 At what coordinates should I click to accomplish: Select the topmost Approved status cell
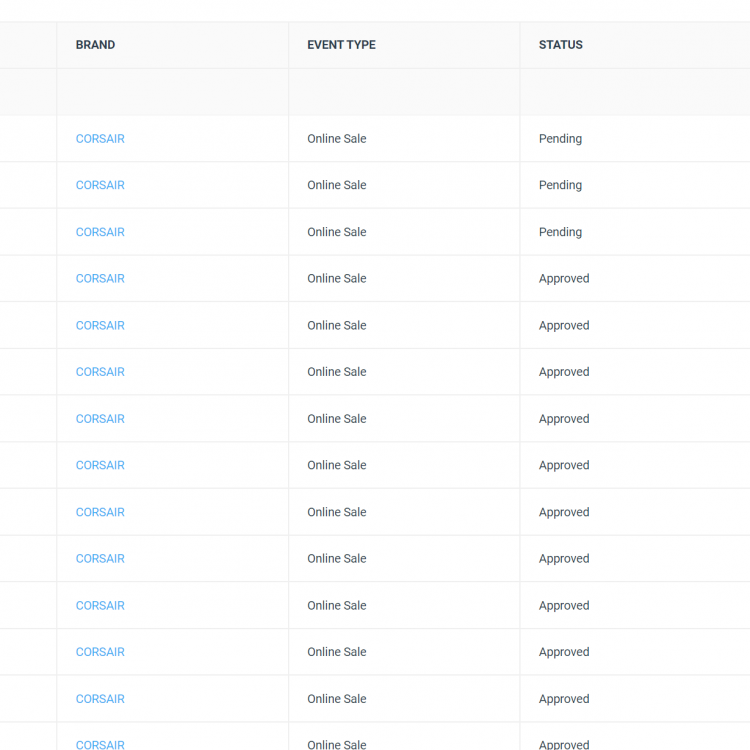(564, 278)
